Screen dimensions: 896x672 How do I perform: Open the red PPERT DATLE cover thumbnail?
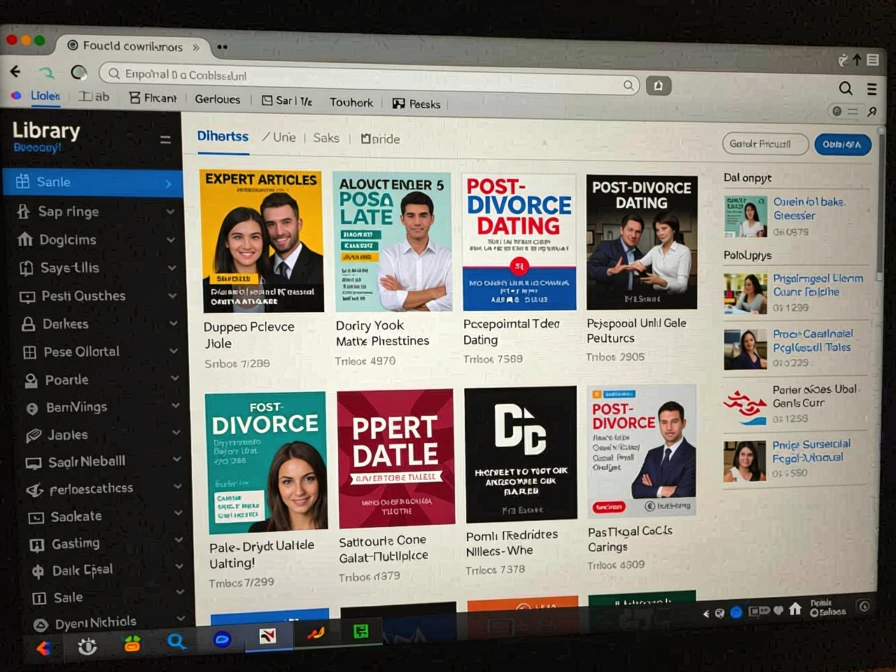(x=396, y=458)
